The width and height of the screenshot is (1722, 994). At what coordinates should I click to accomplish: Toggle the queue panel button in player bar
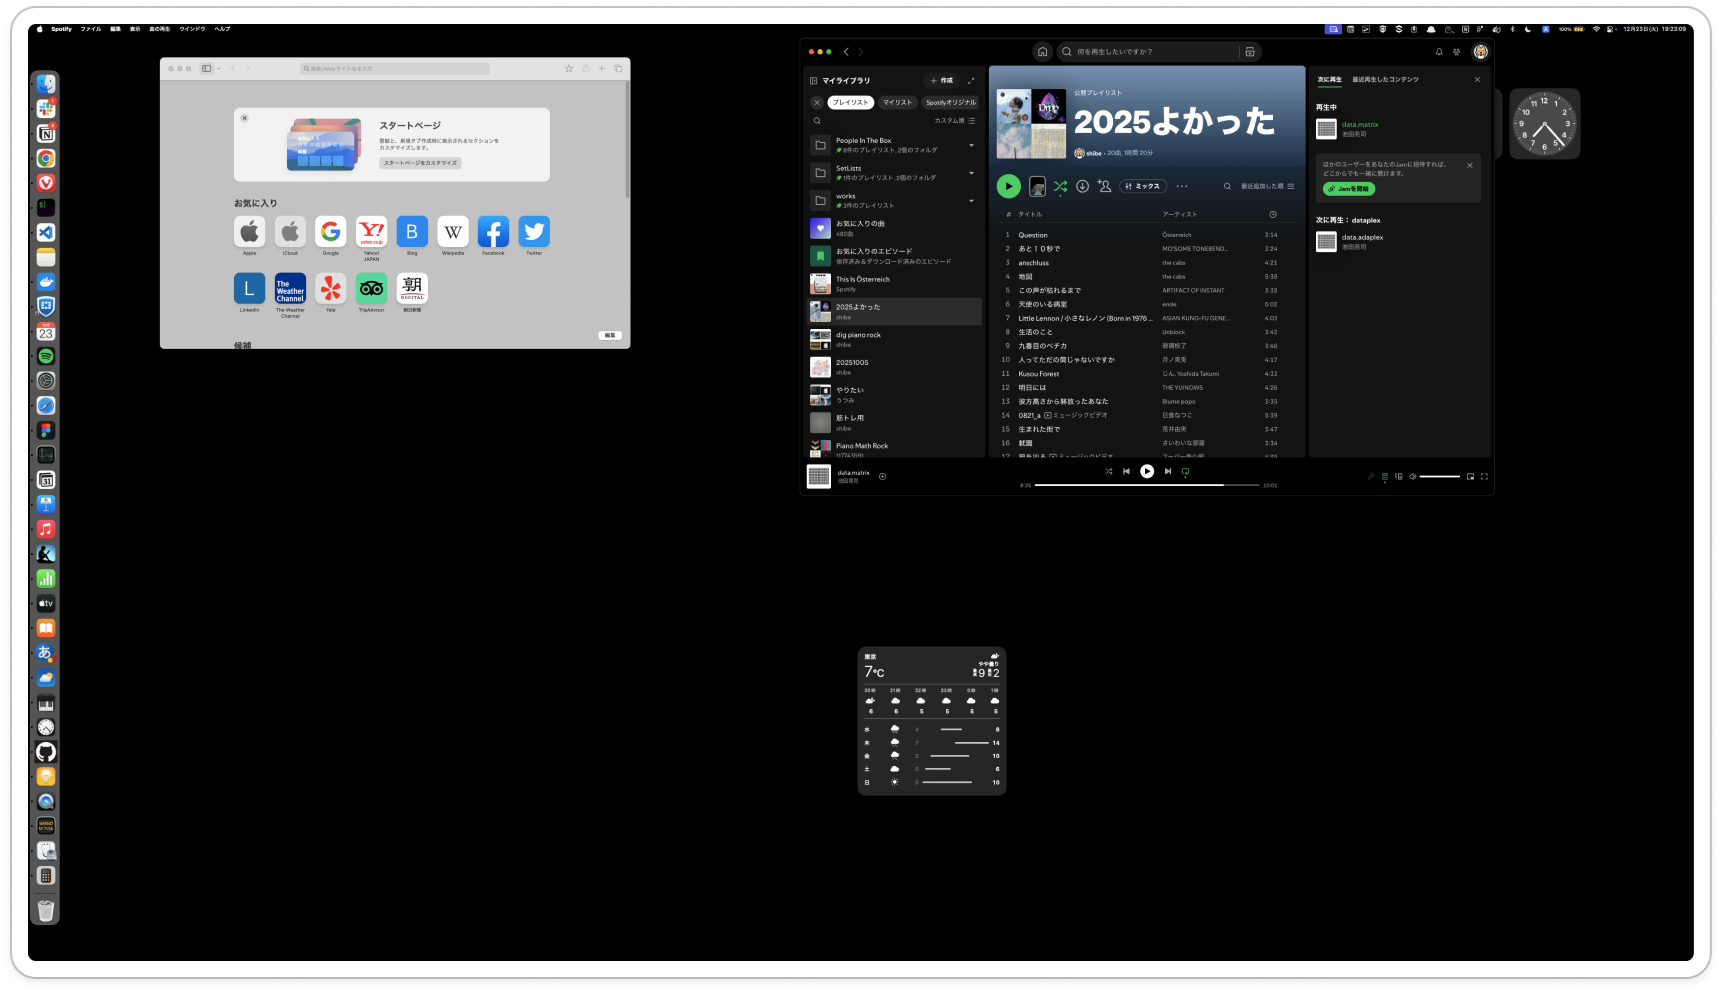click(x=1385, y=477)
